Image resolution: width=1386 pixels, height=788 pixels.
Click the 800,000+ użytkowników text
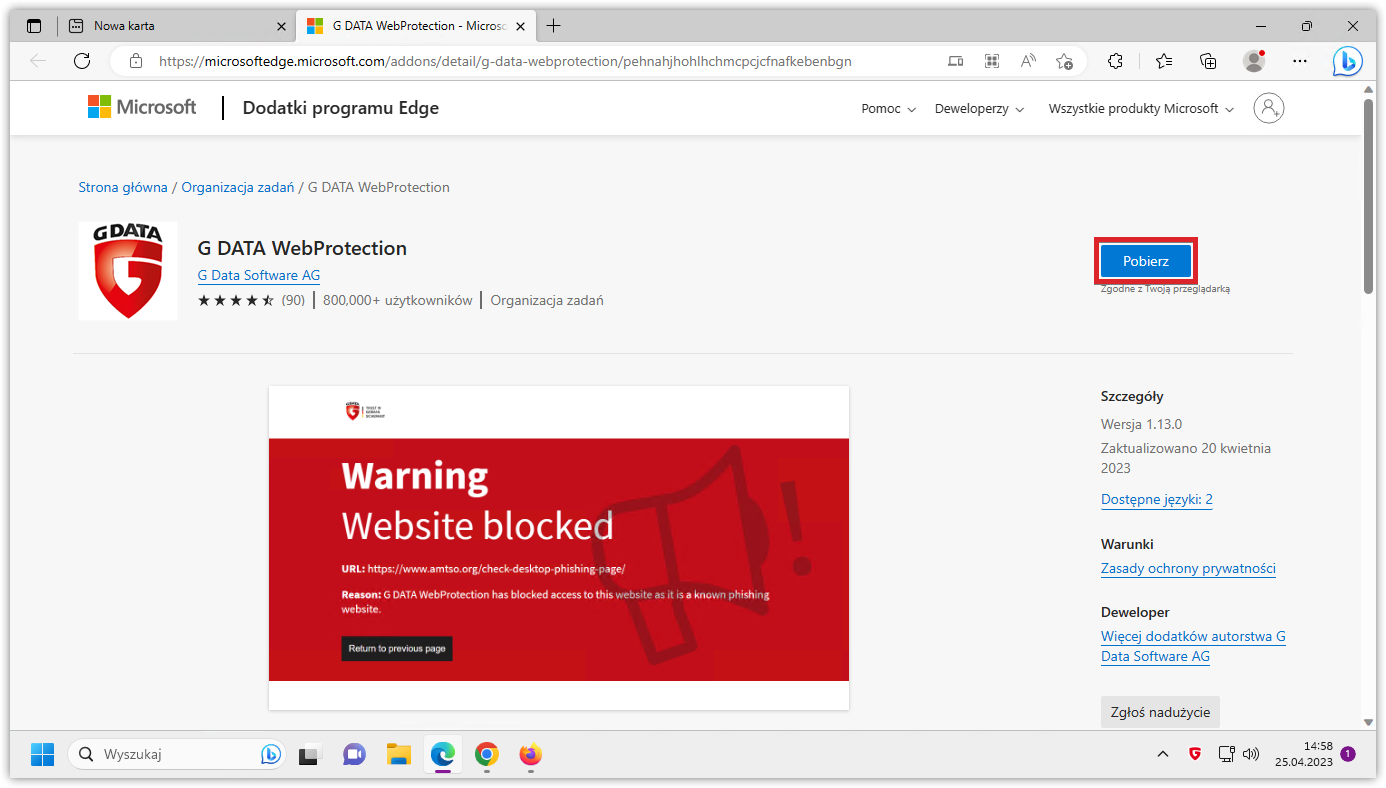tap(398, 300)
